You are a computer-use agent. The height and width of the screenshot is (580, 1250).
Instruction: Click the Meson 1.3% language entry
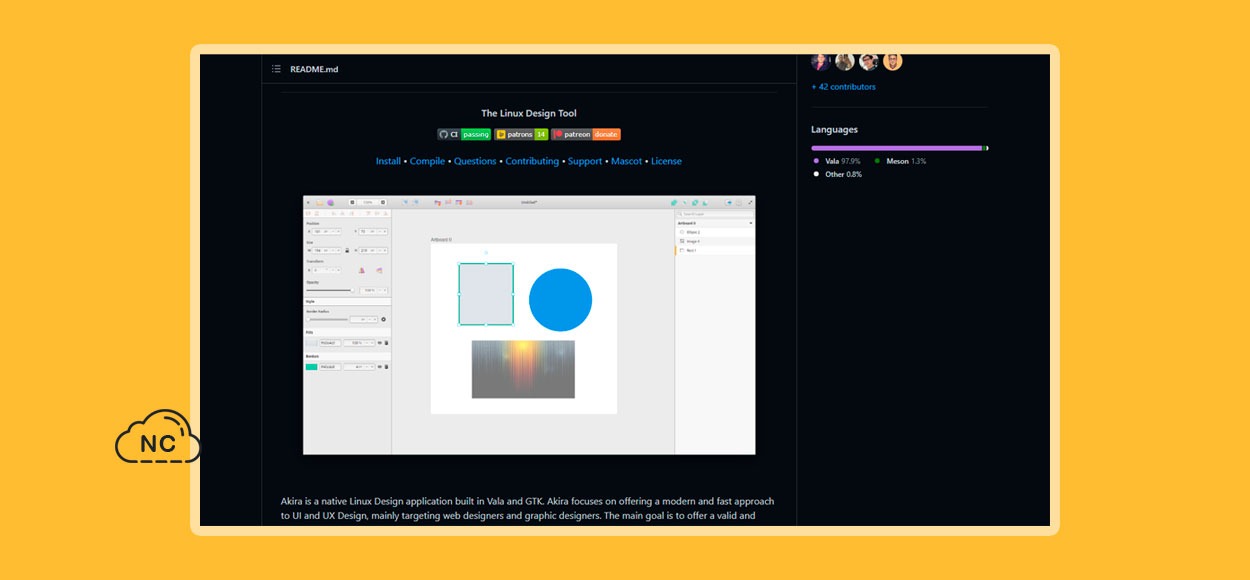pos(900,161)
